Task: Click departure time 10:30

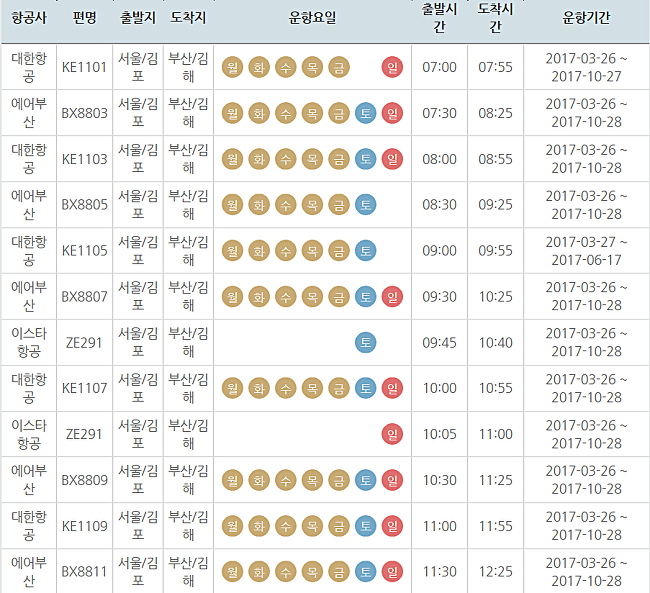Action: (439, 481)
